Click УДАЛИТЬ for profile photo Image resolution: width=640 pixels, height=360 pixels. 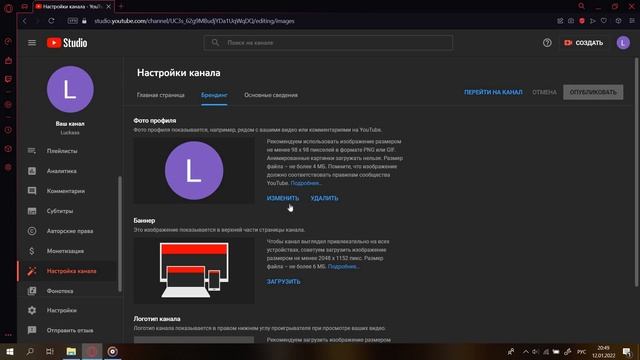click(324, 198)
